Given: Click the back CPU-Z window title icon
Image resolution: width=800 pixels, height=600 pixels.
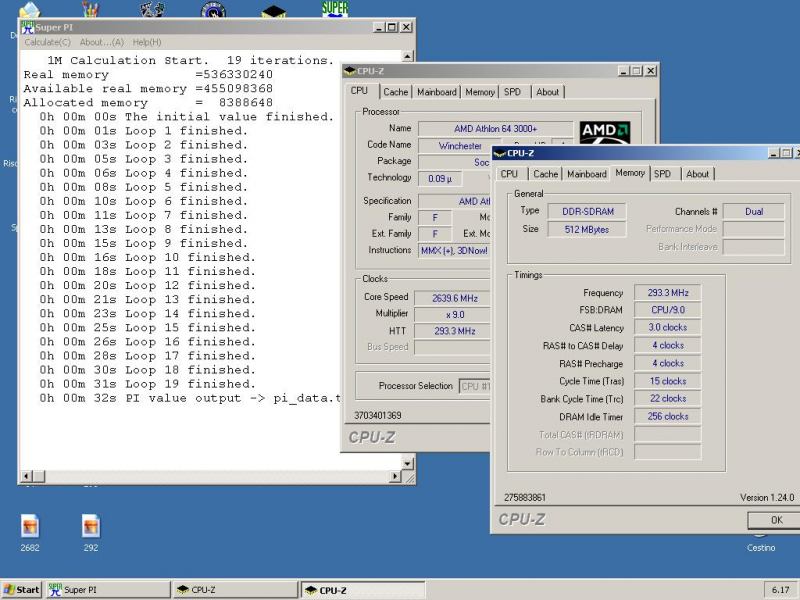Looking at the screenshot, I should (350, 71).
